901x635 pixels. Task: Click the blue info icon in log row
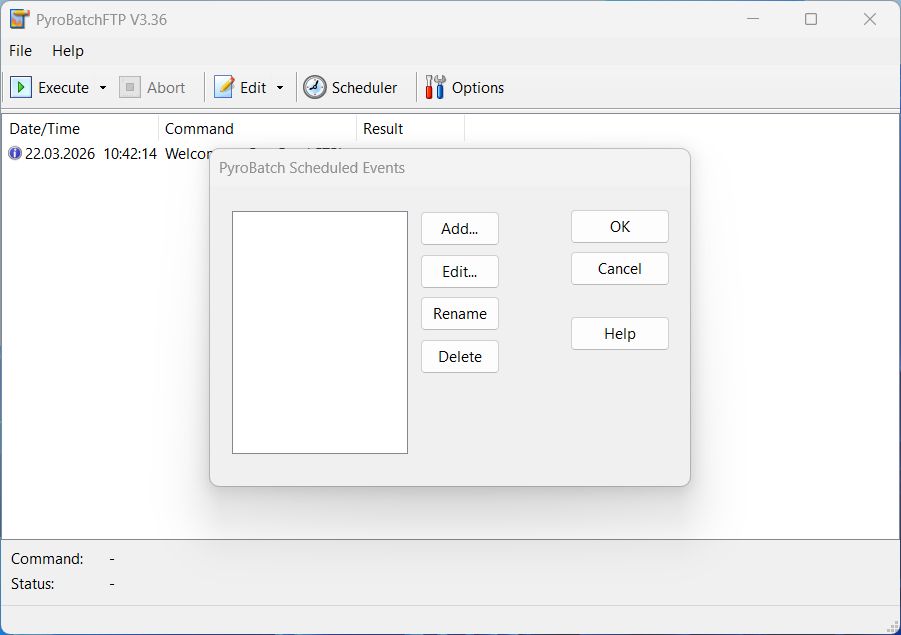click(14, 154)
